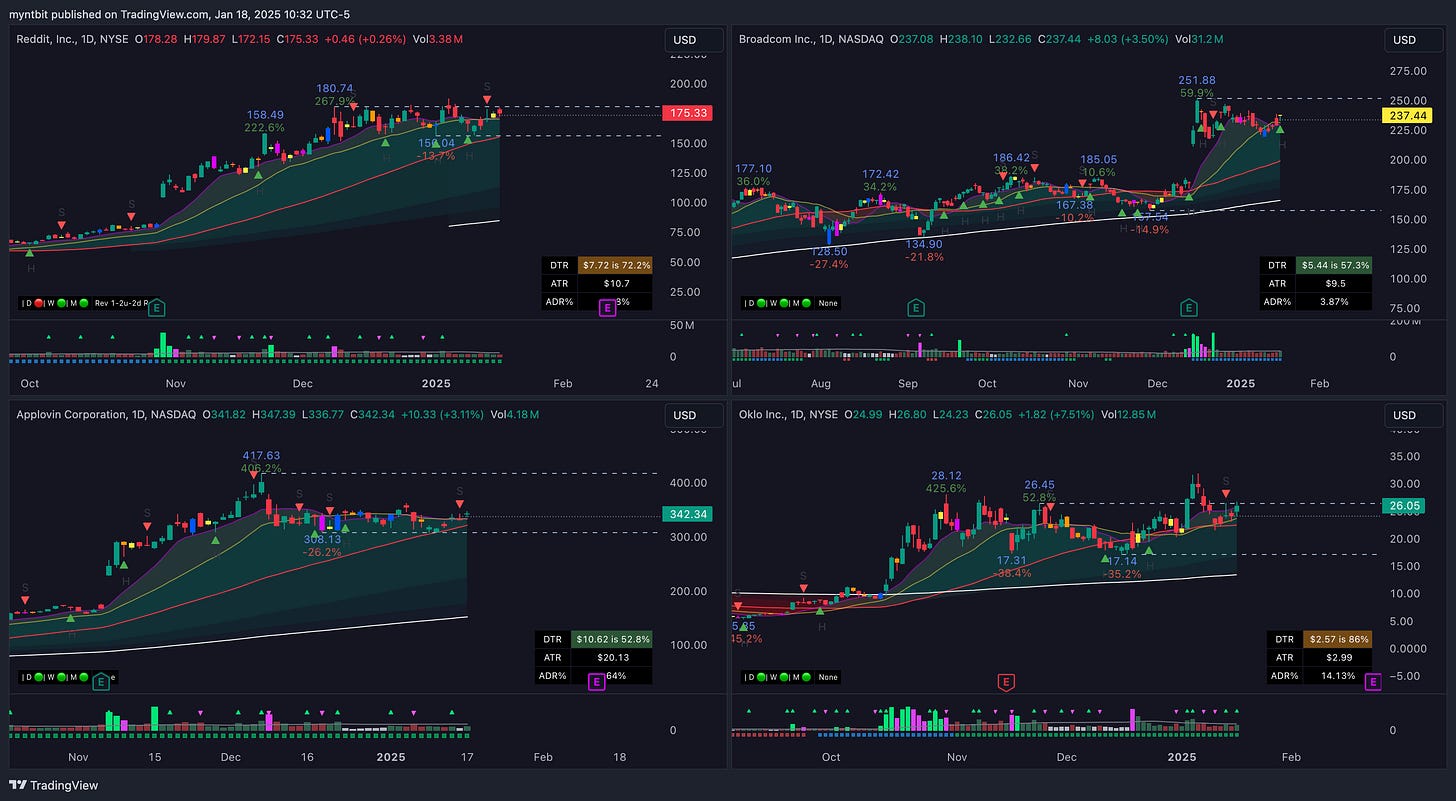Open the USD currency selector on the Oklo chart
The height and width of the screenshot is (801, 1456).
(1414, 415)
